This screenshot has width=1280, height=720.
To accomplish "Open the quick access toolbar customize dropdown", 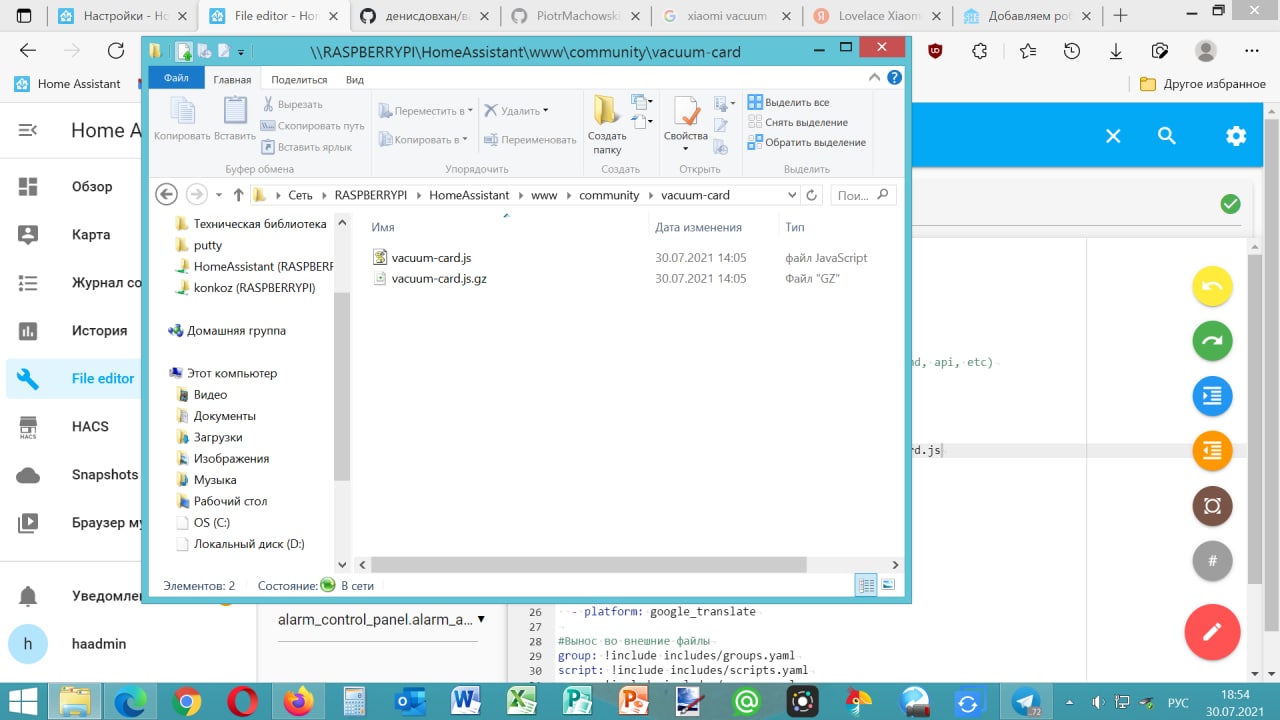I will click(241, 52).
